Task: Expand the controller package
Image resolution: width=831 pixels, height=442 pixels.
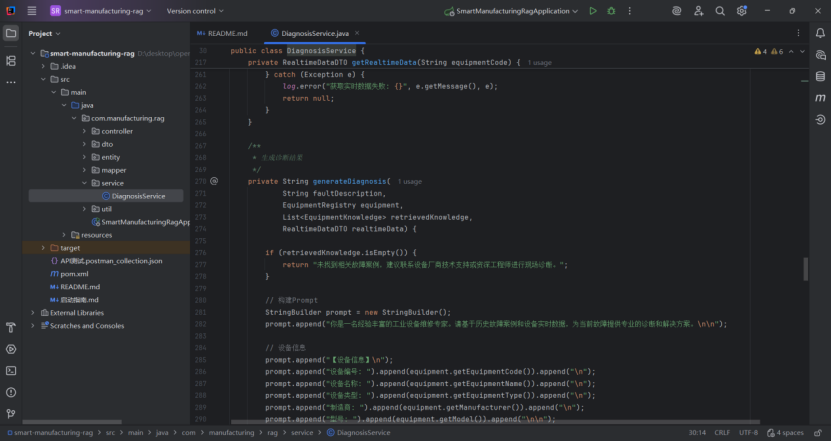Action: (84, 131)
